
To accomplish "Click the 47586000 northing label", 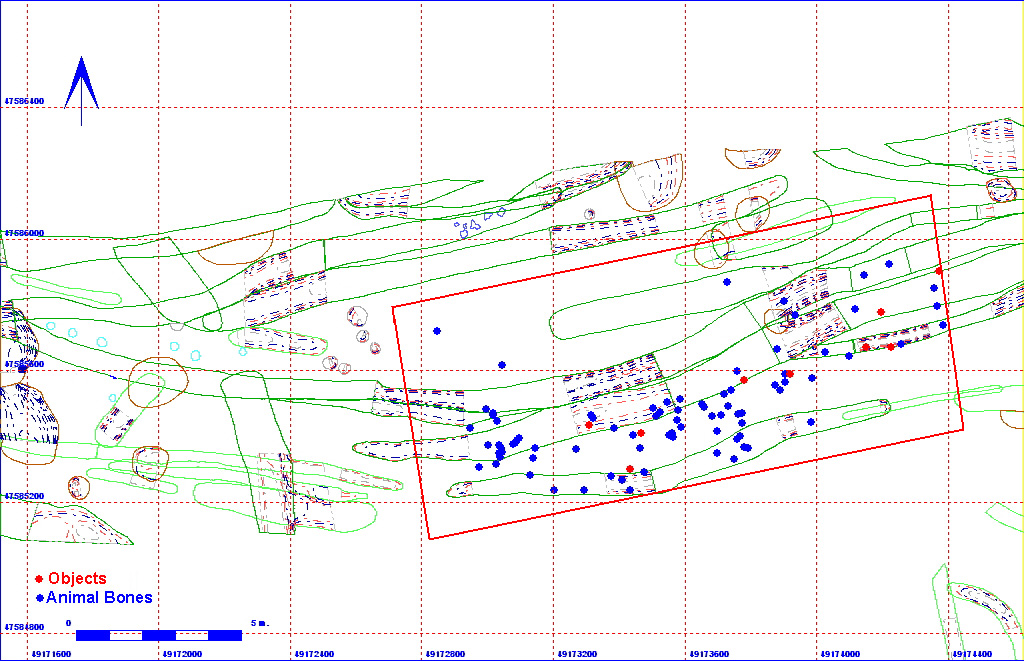I will click(24, 233).
